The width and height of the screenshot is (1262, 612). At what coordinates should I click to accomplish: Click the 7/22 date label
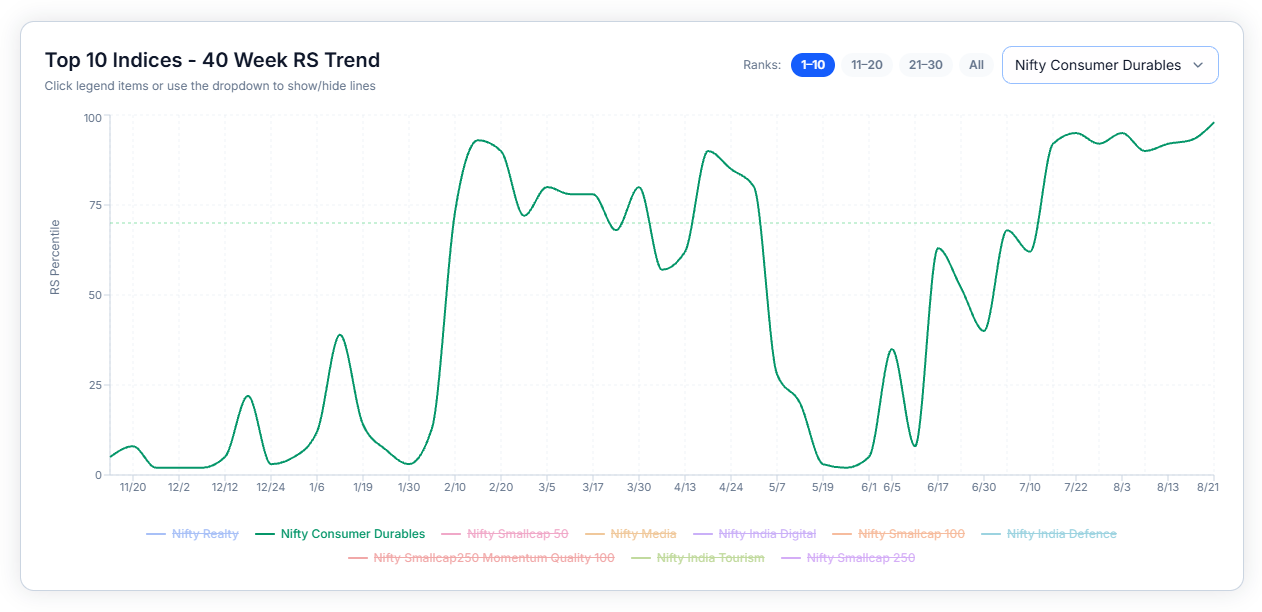(x=1075, y=487)
